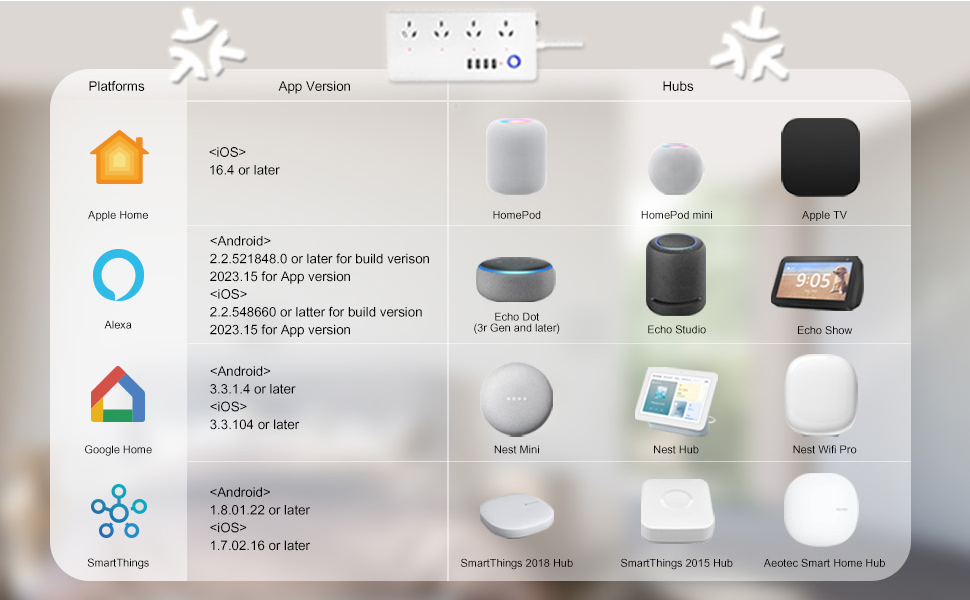The width and height of the screenshot is (970, 600).
Task: Click '1.7.02.16 or later' text
Action: tap(260, 546)
